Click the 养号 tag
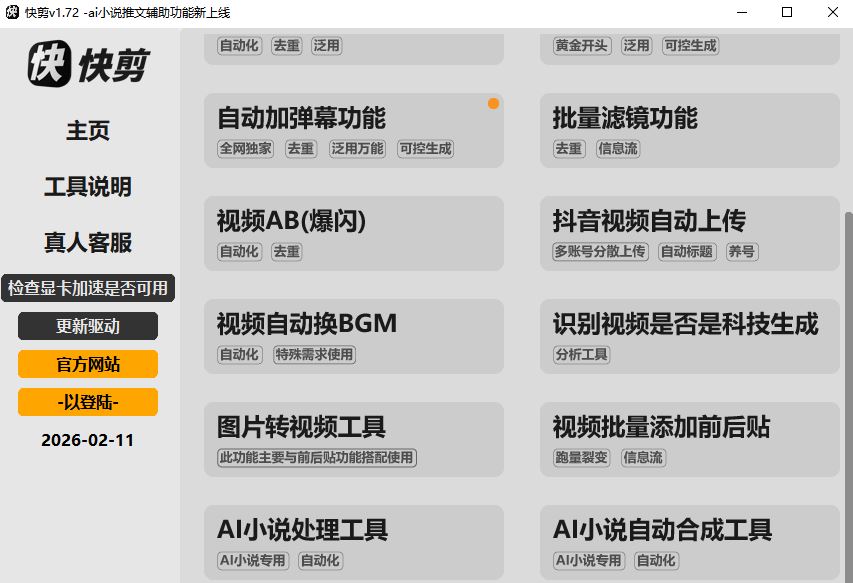The image size is (853, 583). [742, 251]
